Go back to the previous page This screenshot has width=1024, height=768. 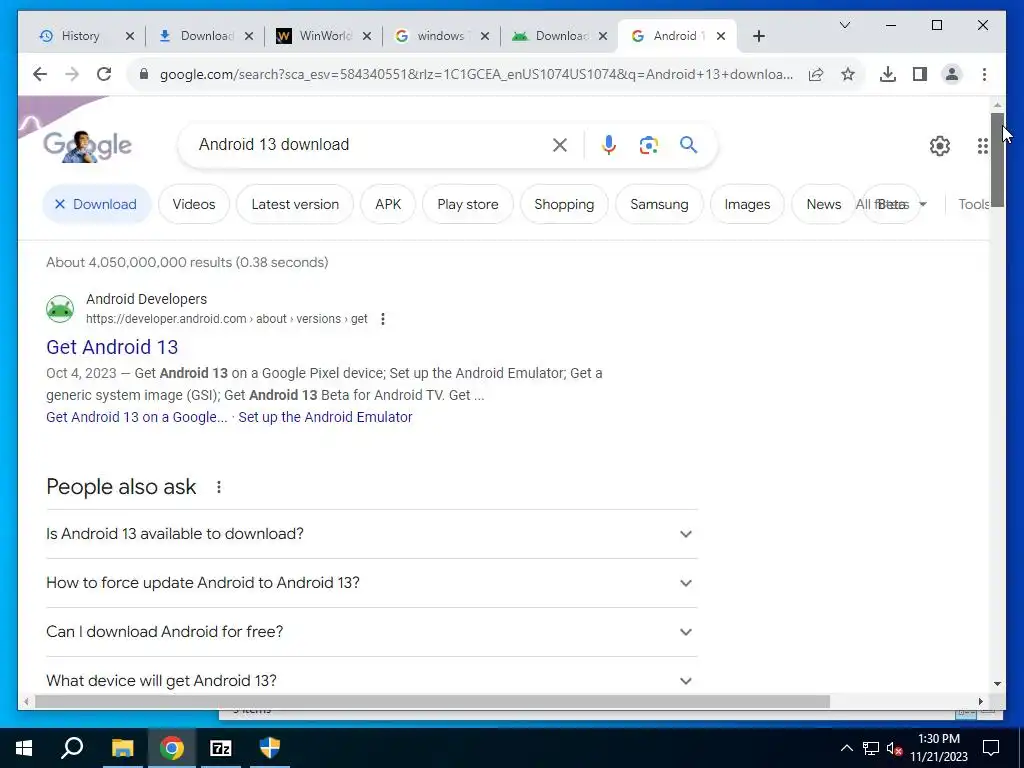point(40,74)
